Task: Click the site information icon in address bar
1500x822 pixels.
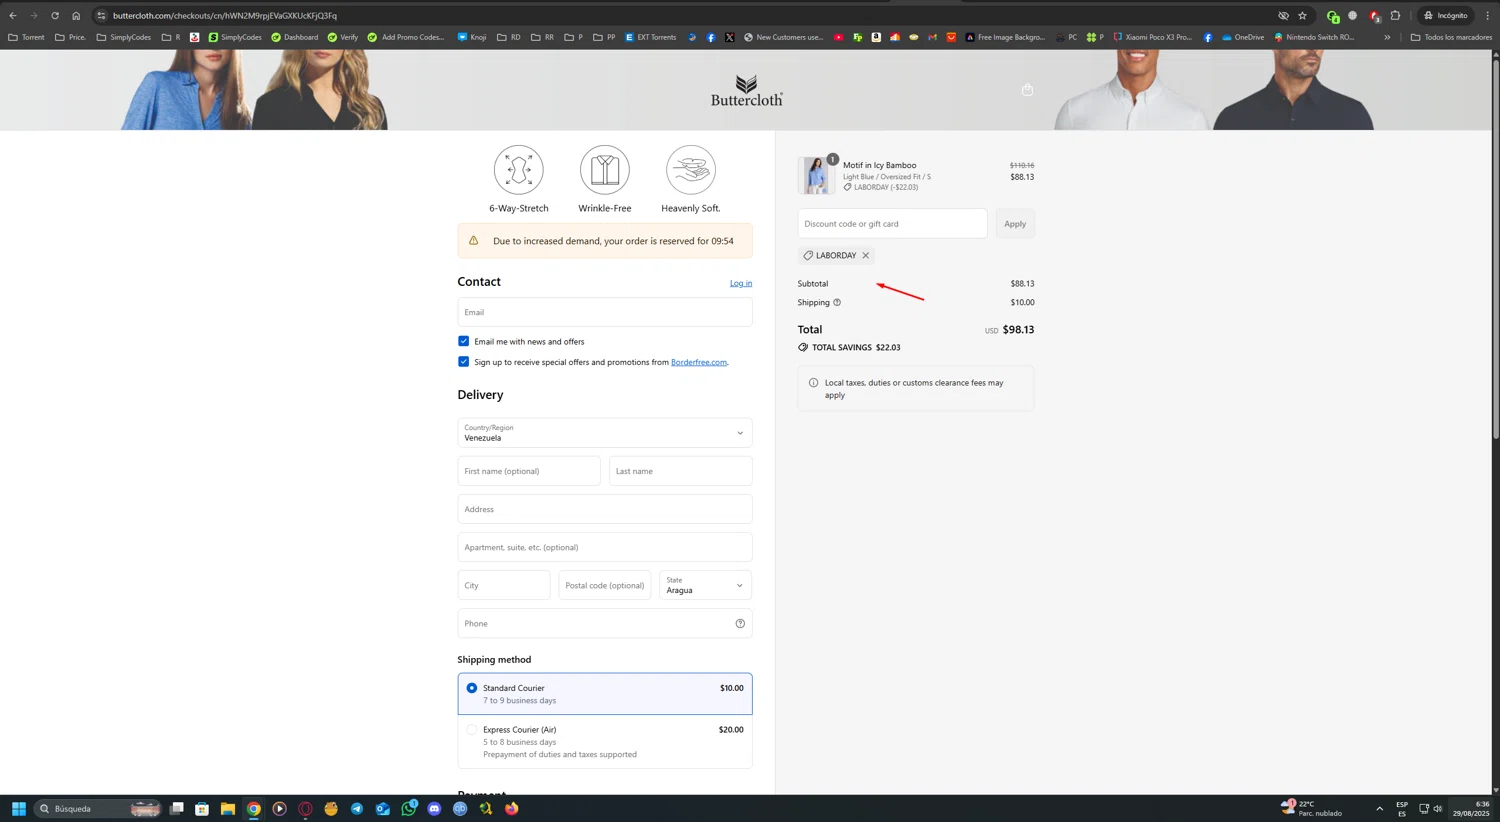Action: (x=101, y=16)
